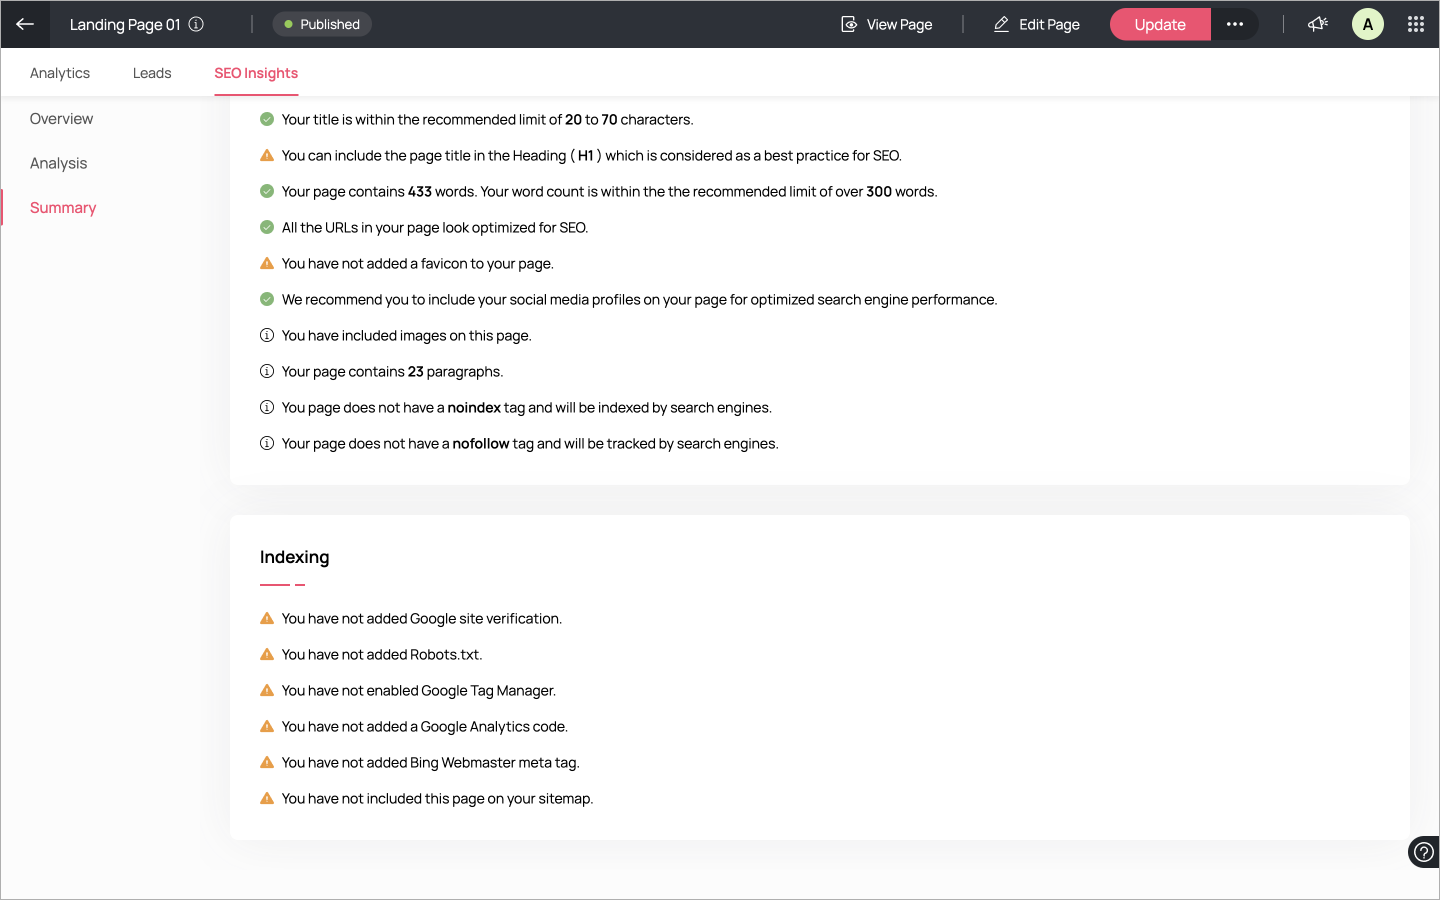
Task: Click the help question mark icon
Action: tap(1424, 852)
